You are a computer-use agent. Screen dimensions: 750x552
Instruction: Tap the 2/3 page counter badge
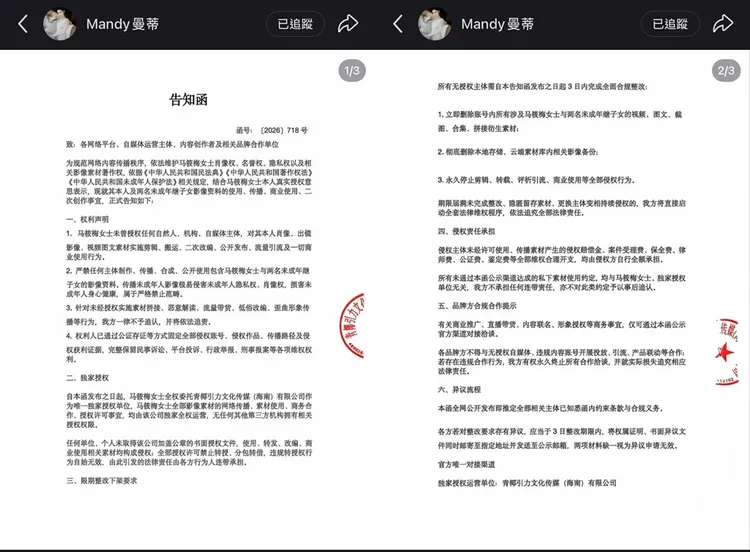point(726,71)
